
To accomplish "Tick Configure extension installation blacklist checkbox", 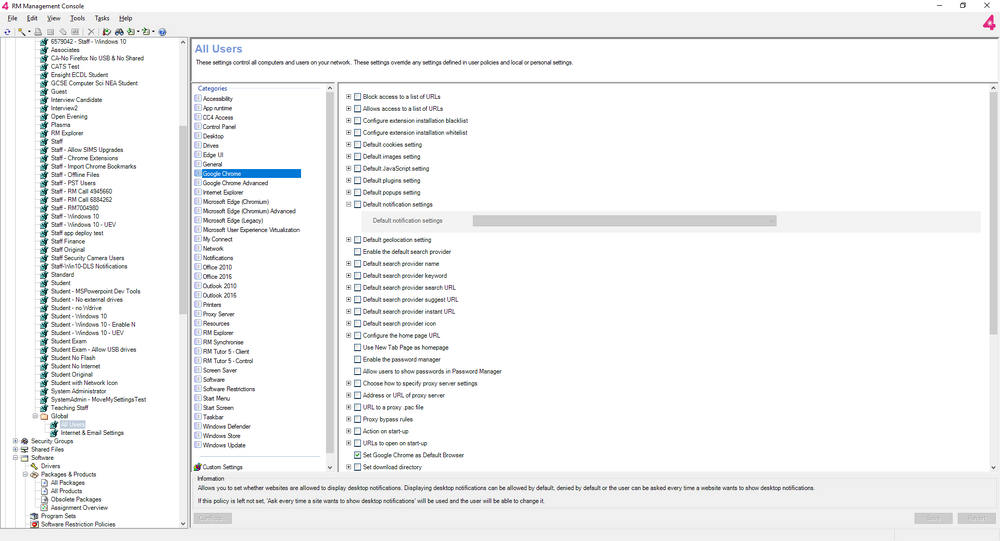I will click(x=357, y=121).
